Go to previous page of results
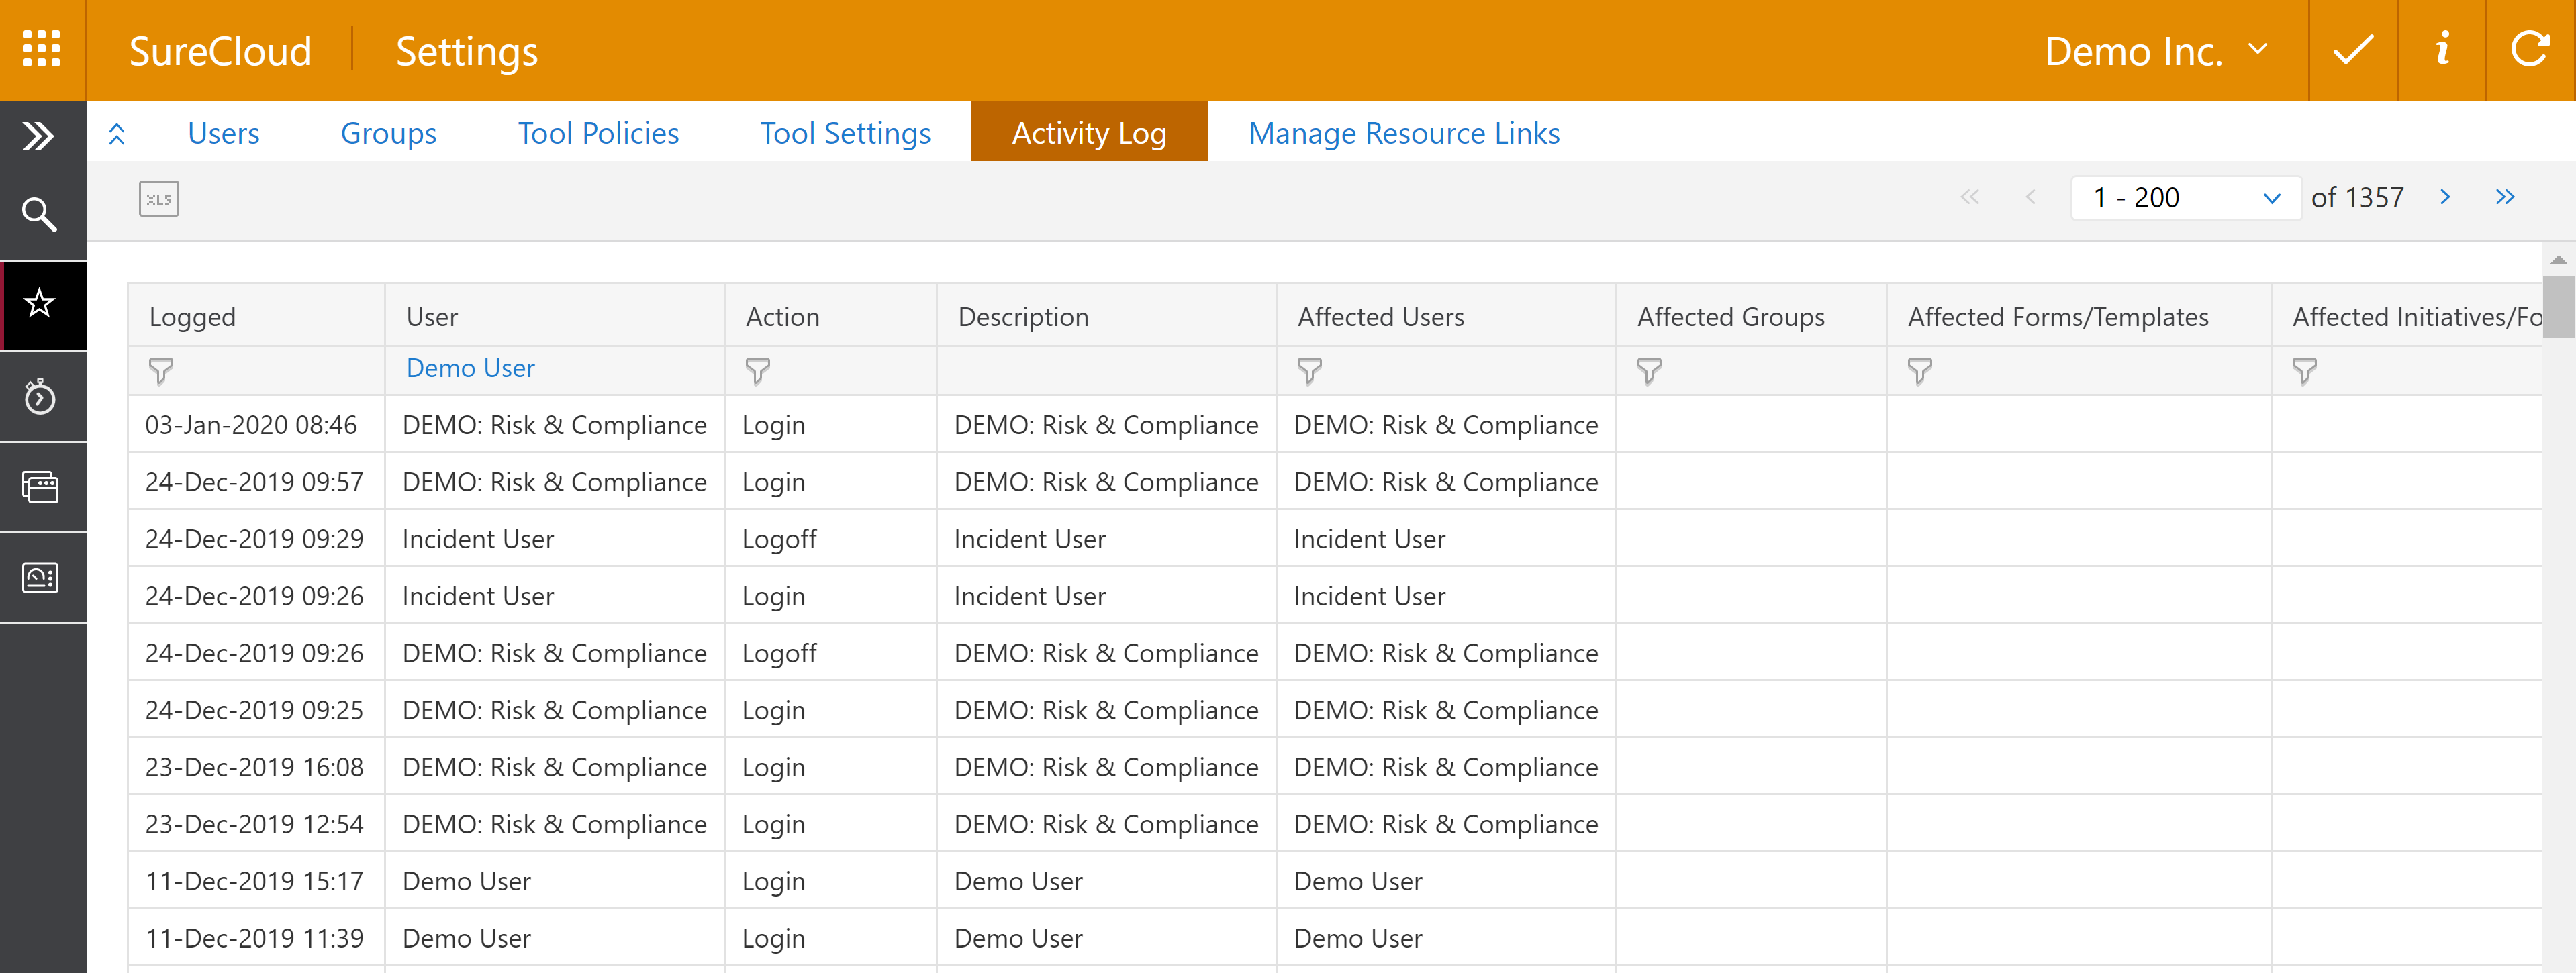 click(2030, 197)
